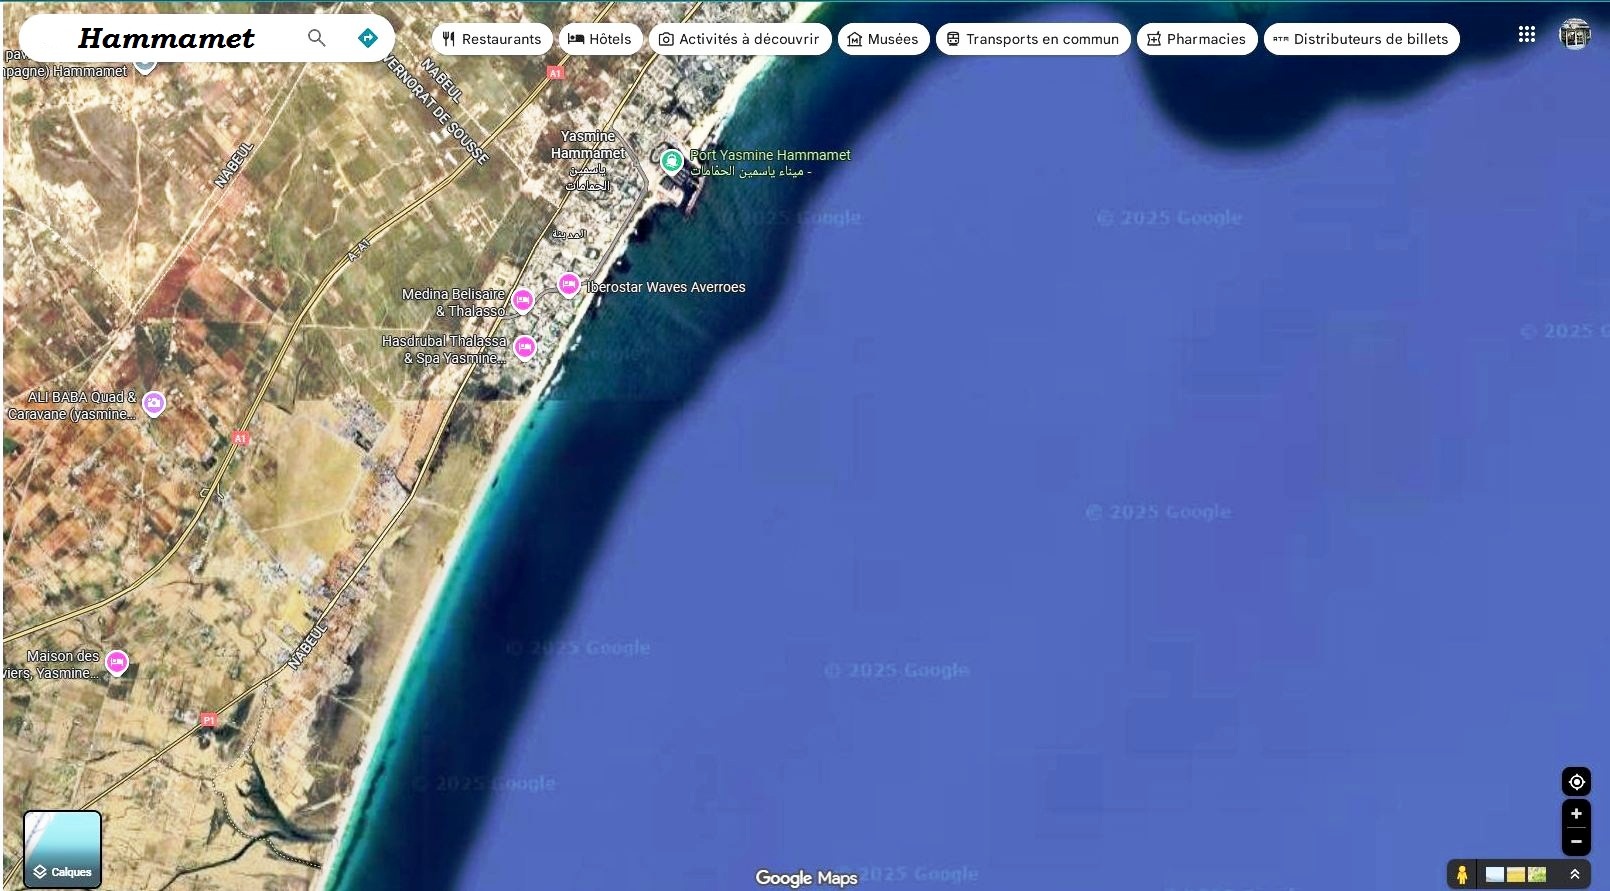This screenshot has height=891, width=1610.
Task: Select the Musées category chip
Action: [x=883, y=39]
